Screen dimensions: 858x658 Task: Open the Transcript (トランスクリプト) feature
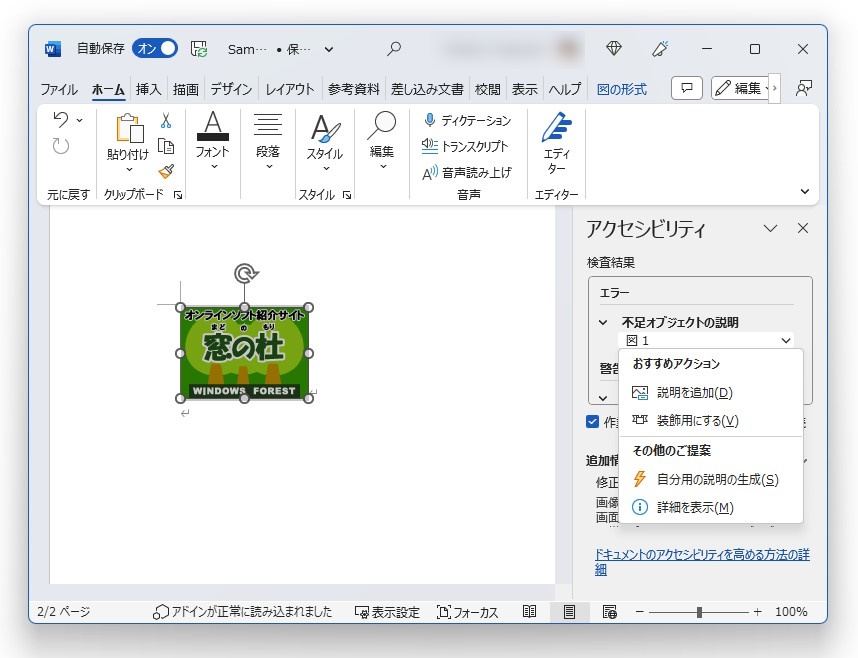[x=468, y=148]
